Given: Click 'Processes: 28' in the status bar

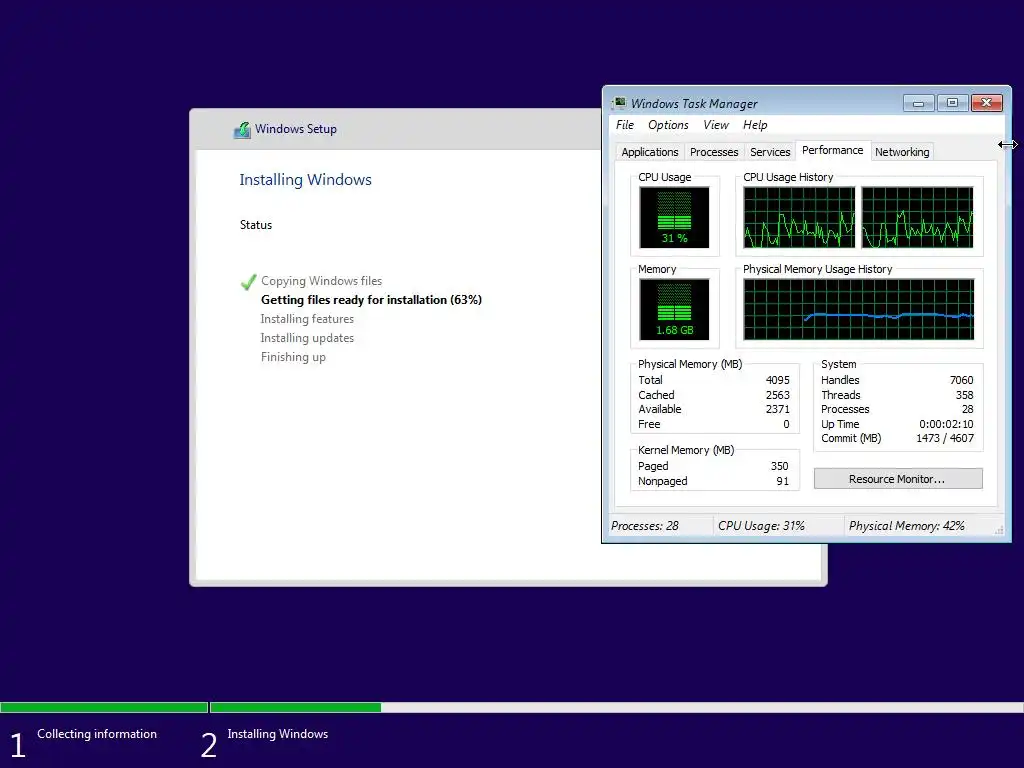Looking at the screenshot, I should (x=645, y=526).
